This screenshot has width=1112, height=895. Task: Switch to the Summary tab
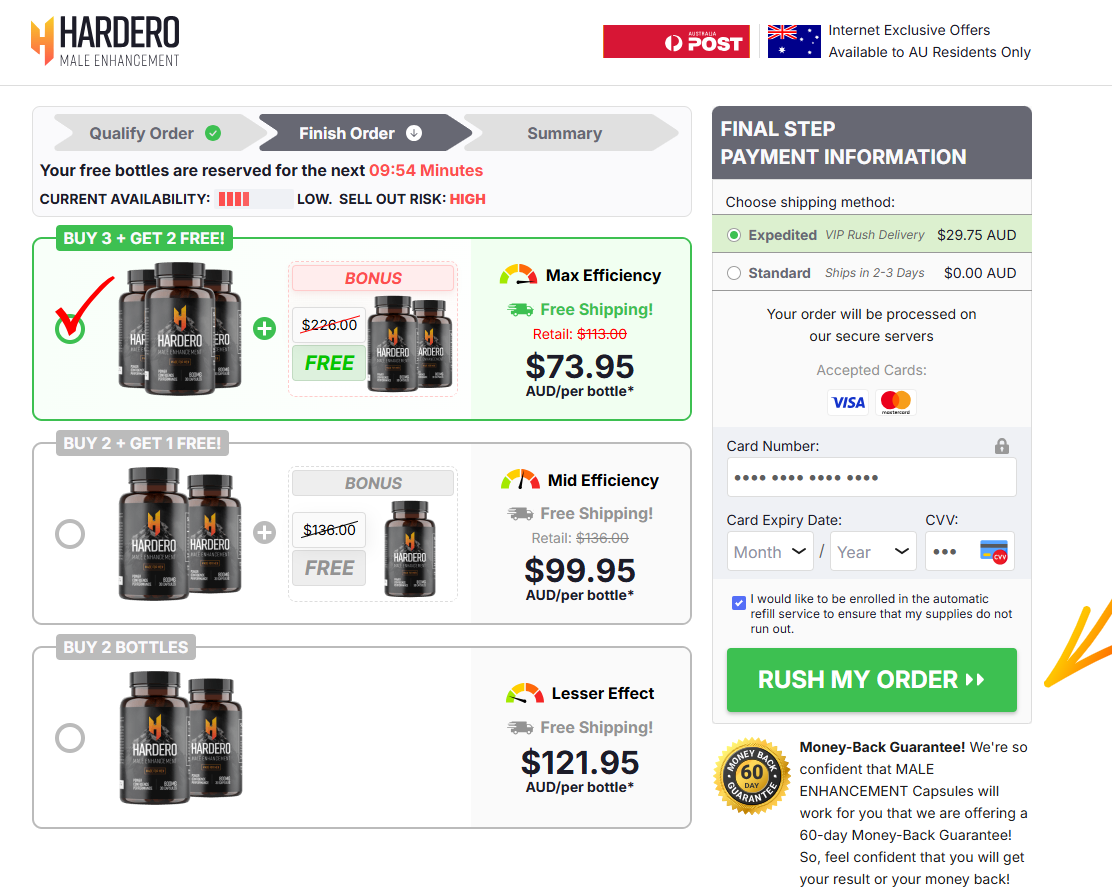(564, 132)
